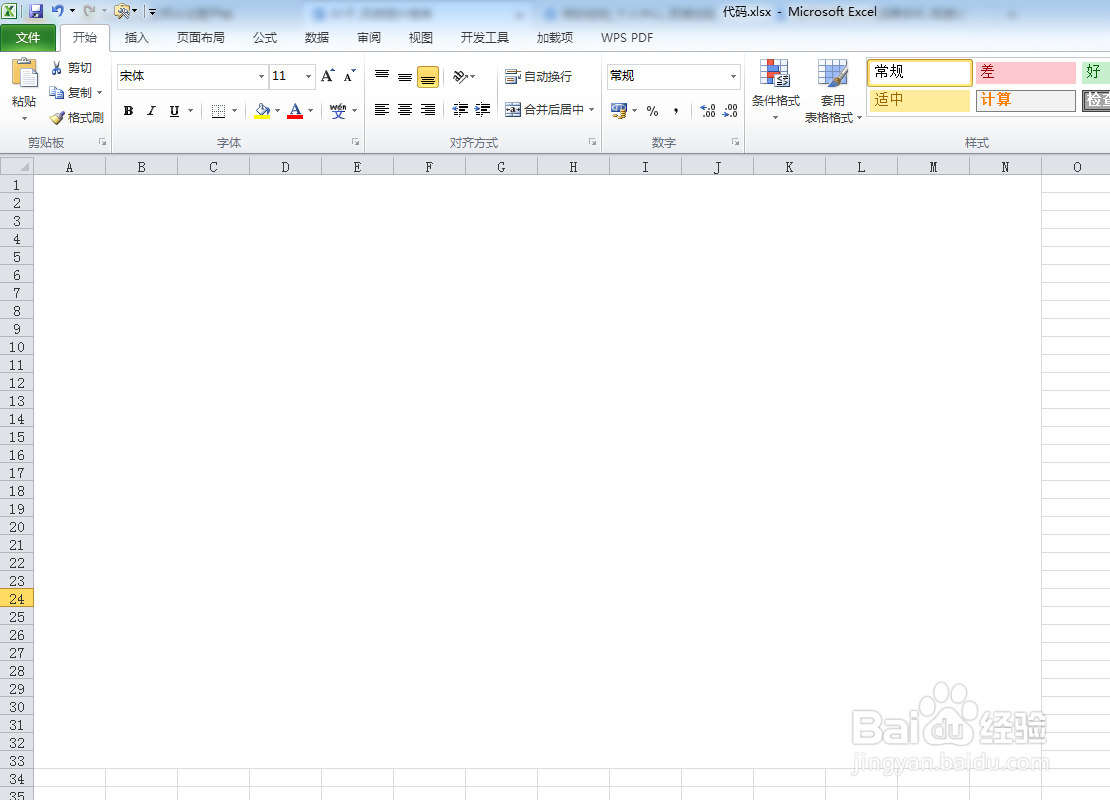
Task: Select the percent style (%) icon
Action: tap(652, 110)
